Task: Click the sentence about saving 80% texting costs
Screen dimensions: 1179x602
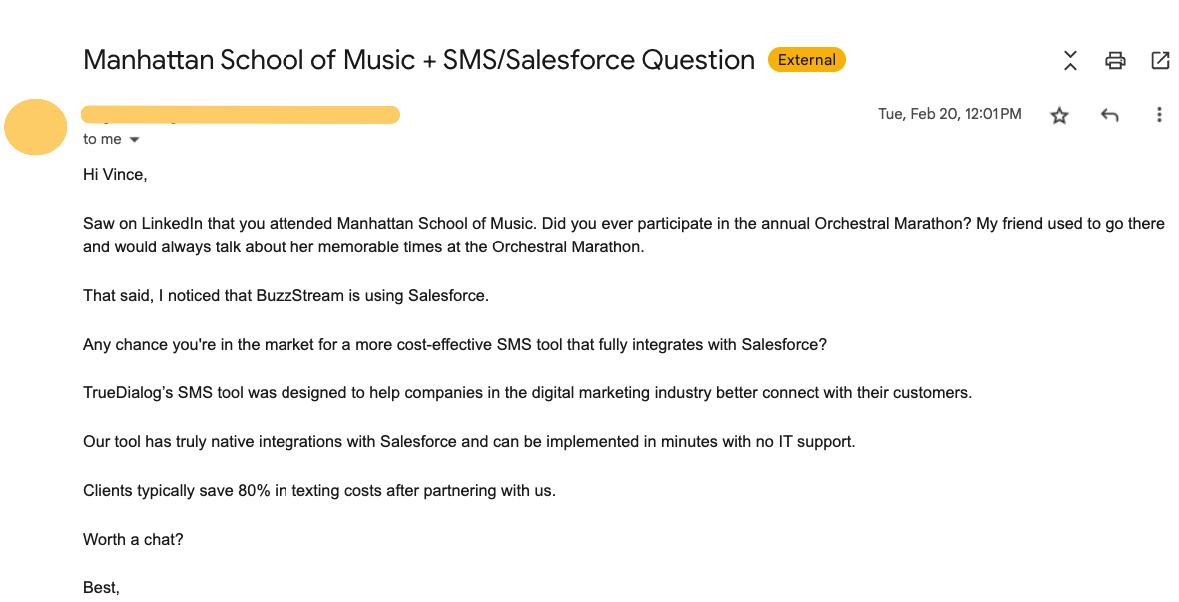Action: coord(319,491)
